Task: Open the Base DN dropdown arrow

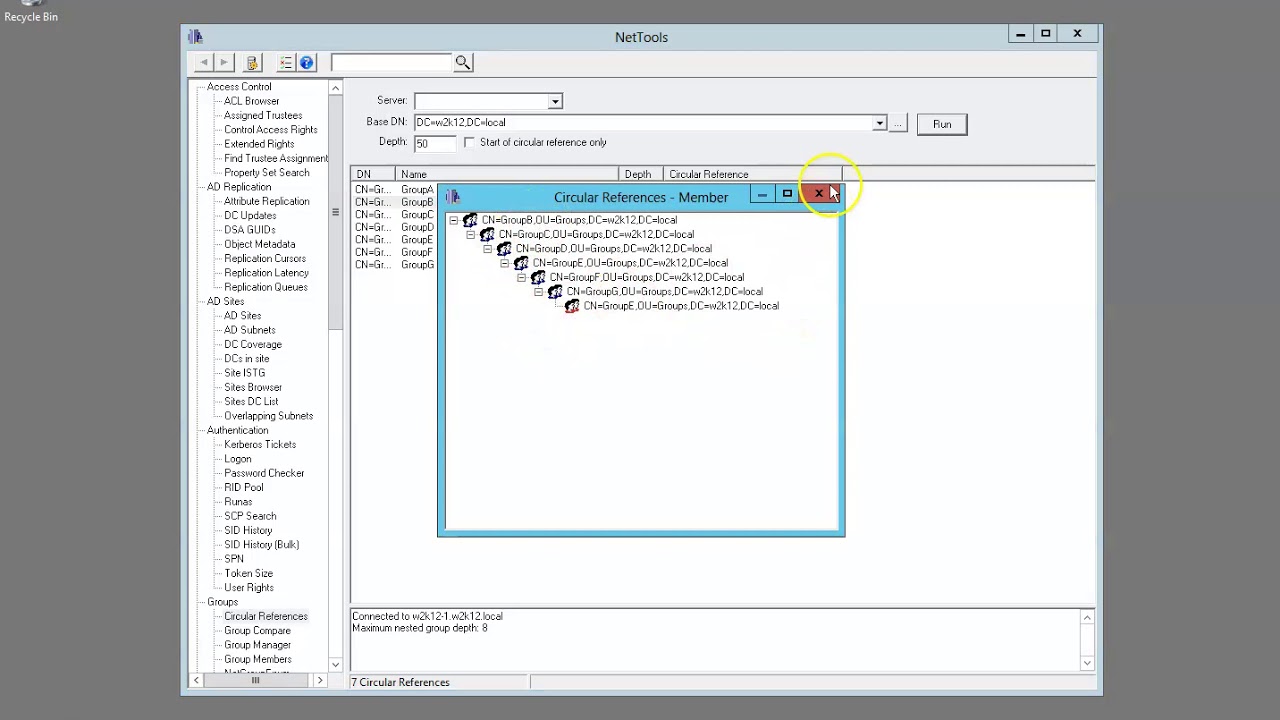Action: coord(879,123)
